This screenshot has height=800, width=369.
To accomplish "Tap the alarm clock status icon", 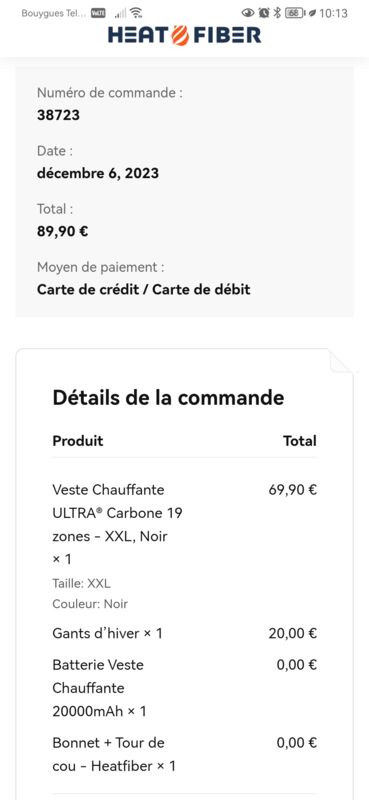I will (x=264, y=13).
